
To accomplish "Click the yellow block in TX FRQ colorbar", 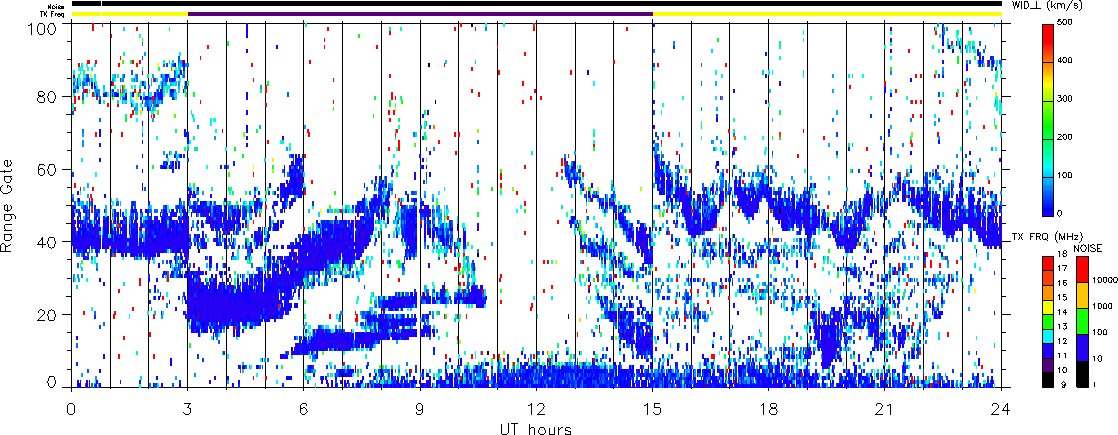I will (x=1048, y=307).
